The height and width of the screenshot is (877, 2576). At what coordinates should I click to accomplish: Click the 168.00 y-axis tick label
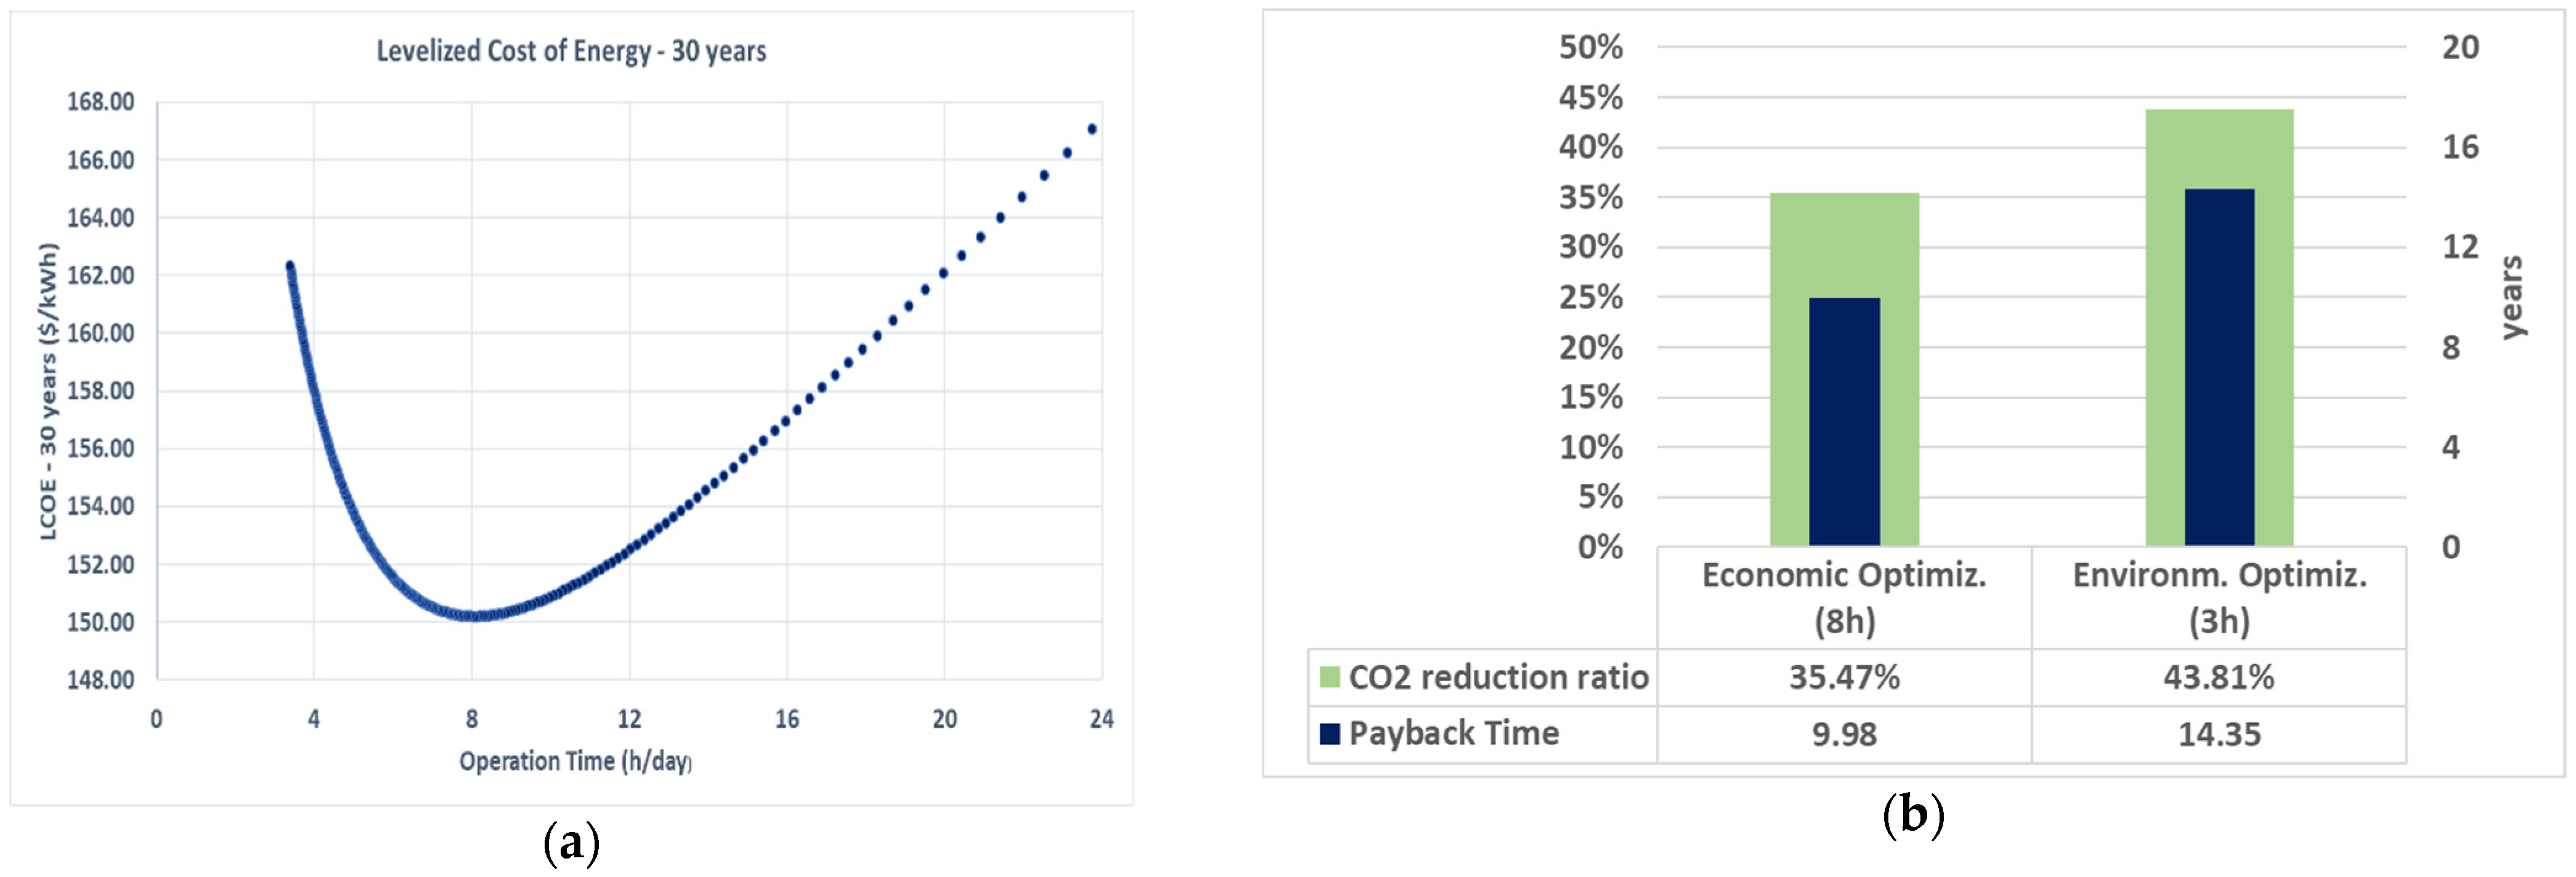100,102
